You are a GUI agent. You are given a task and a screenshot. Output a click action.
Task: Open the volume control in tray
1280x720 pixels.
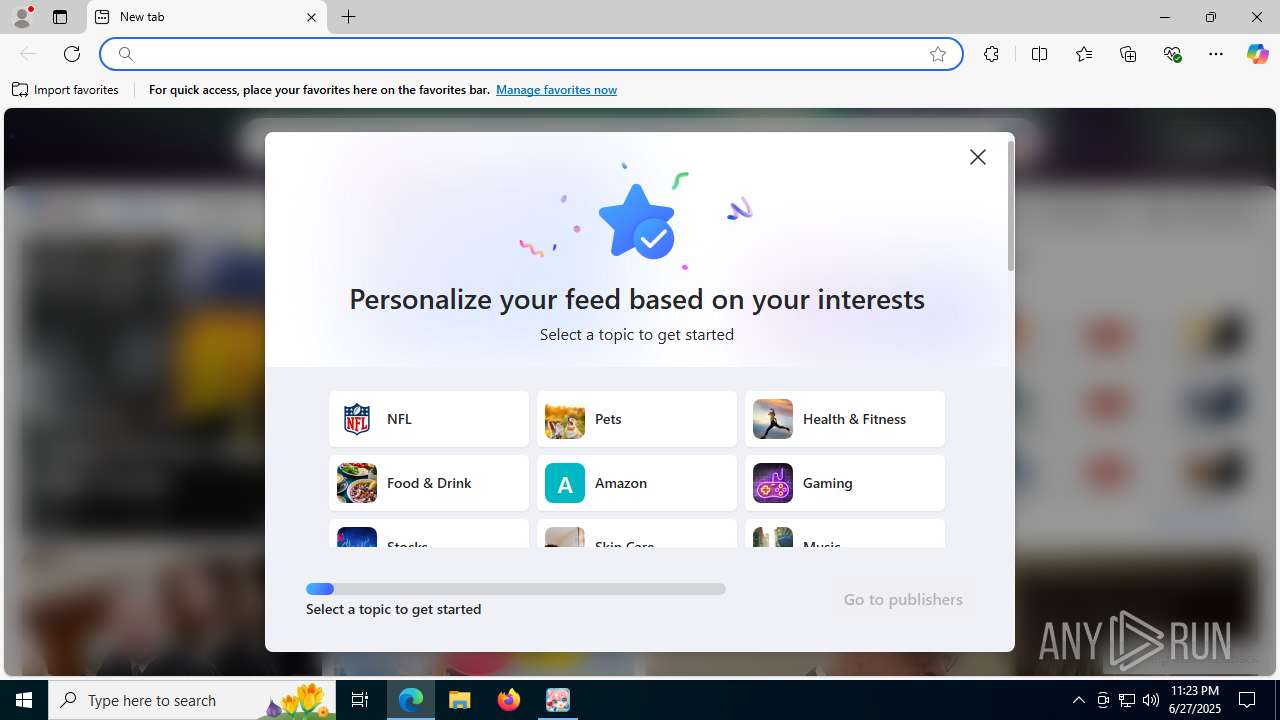click(1151, 700)
